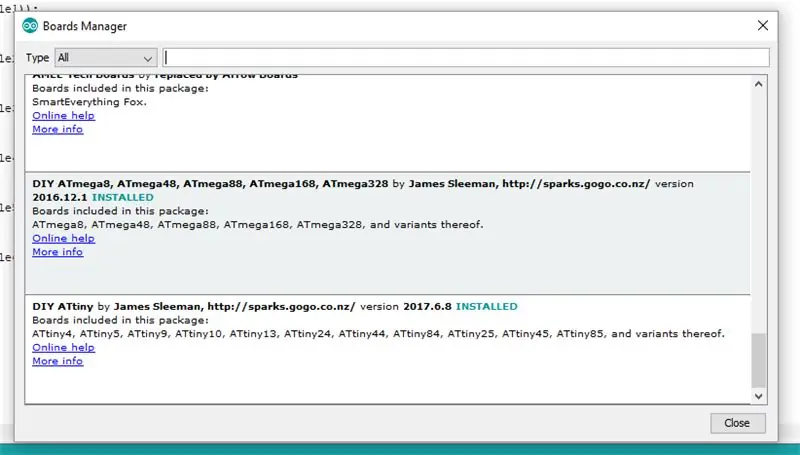Screen dimensions: 800x455
Task: Open Online help for DIY ATtiny package
Action: pyautogui.click(x=63, y=348)
